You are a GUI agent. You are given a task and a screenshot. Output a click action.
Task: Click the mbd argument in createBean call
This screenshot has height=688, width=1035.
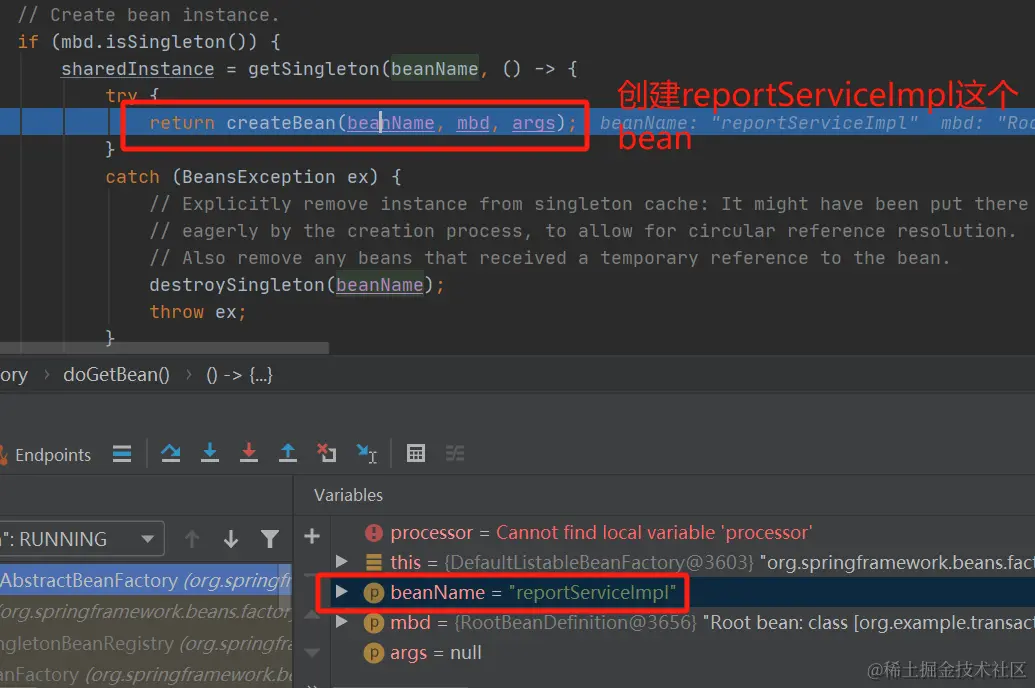click(473, 123)
